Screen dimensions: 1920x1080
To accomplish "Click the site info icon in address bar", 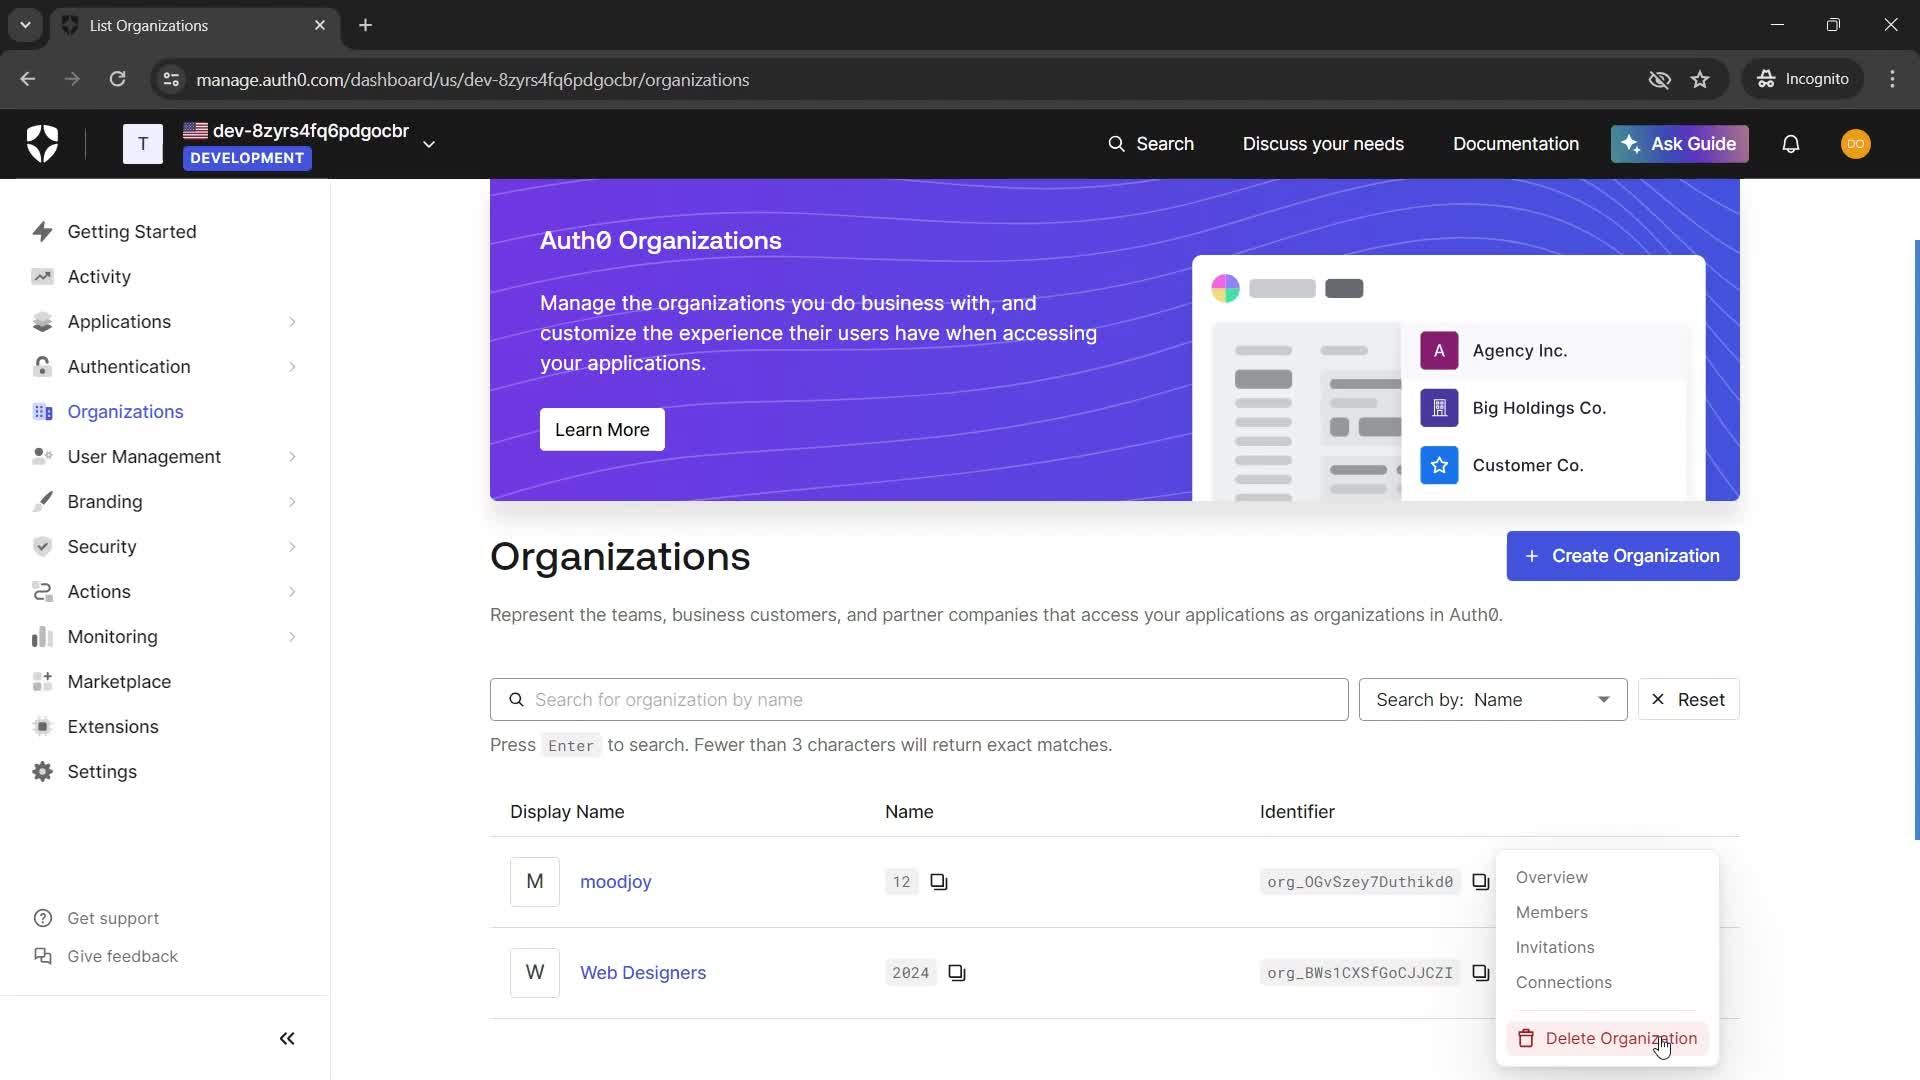I will [171, 79].
